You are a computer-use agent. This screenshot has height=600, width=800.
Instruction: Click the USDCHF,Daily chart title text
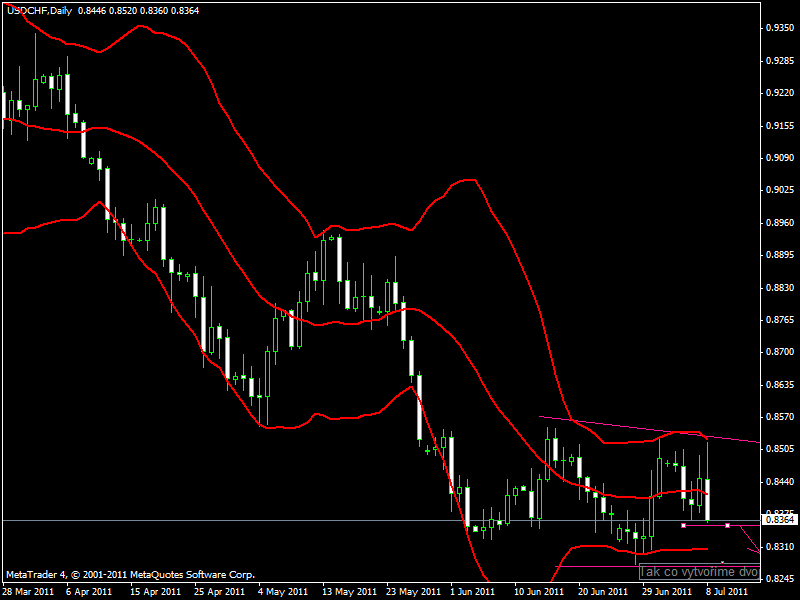40,11
